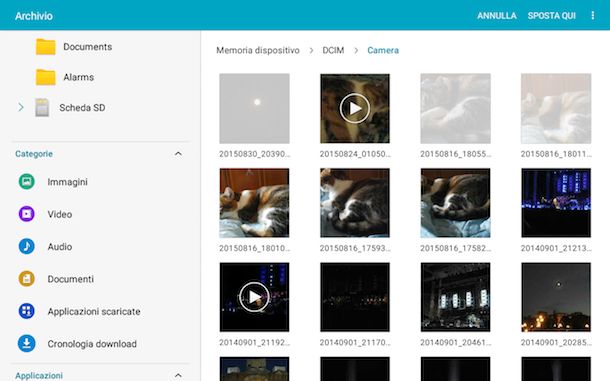
Task: Click the purple Video category icon
Action: [x=26, y=214]
